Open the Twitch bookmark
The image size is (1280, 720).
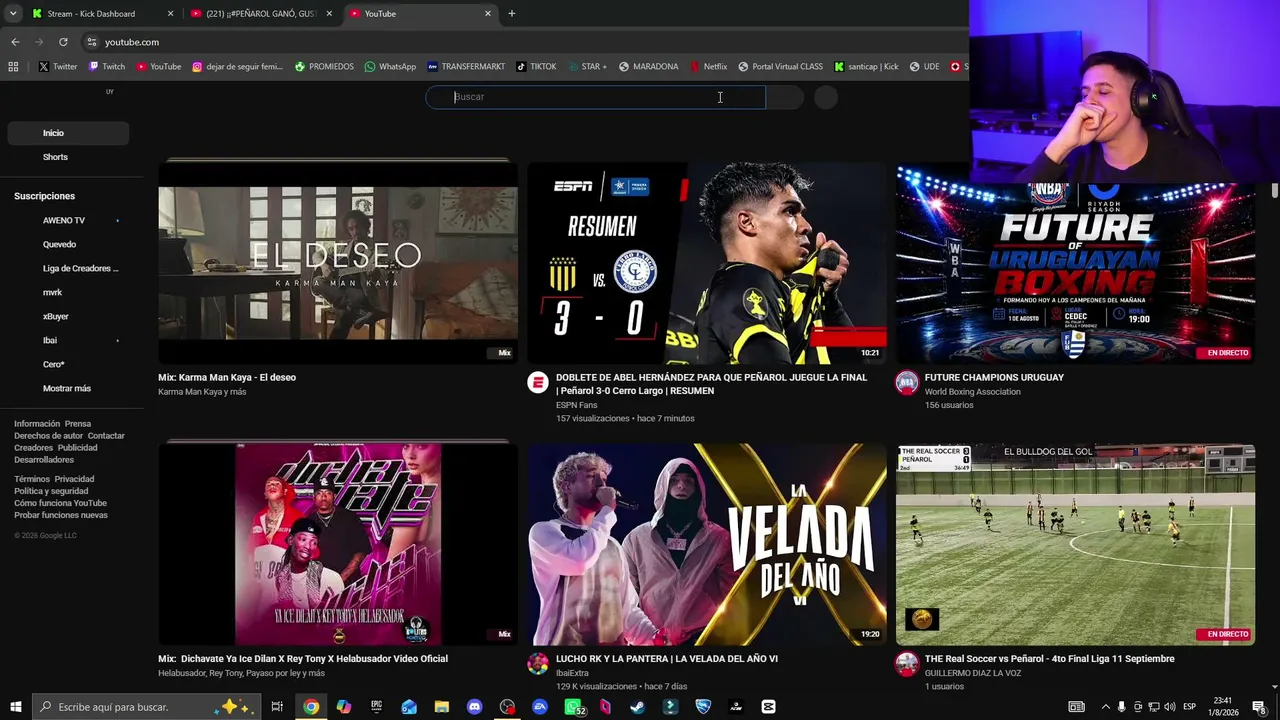tap(107, 67)
